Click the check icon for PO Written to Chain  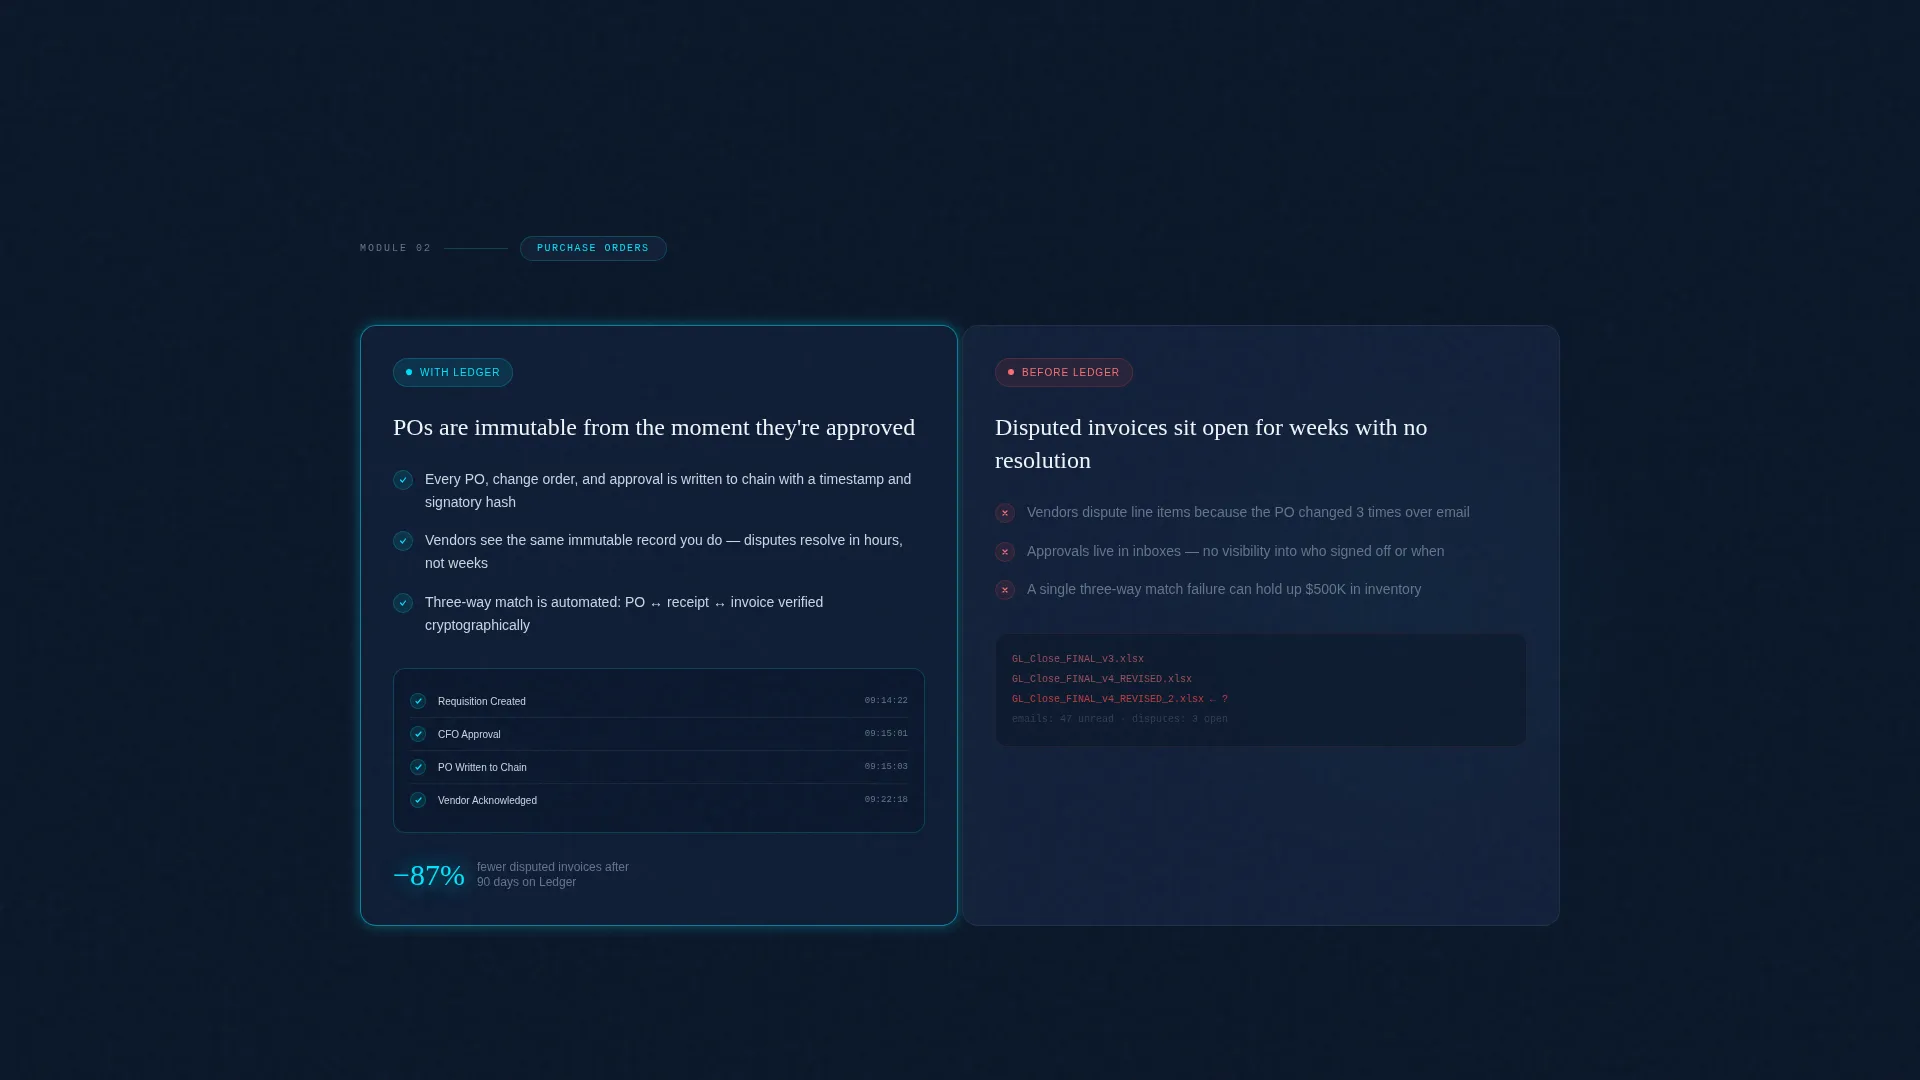[x=418, y=767]
